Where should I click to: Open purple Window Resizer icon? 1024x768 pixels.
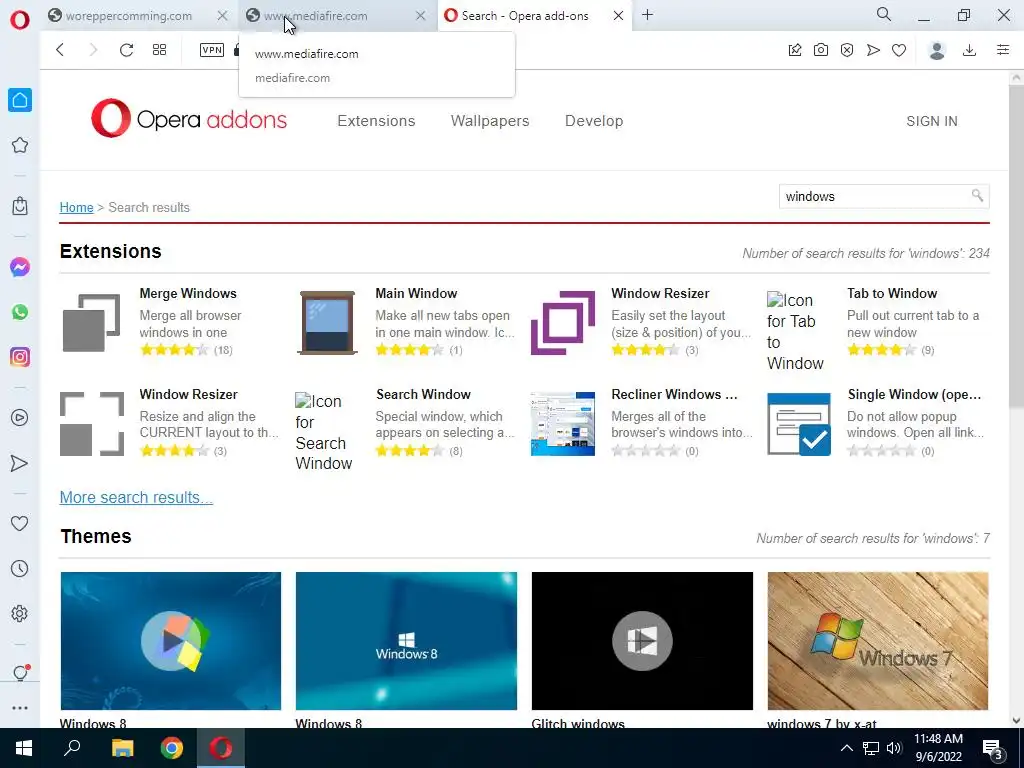point(563,323)
